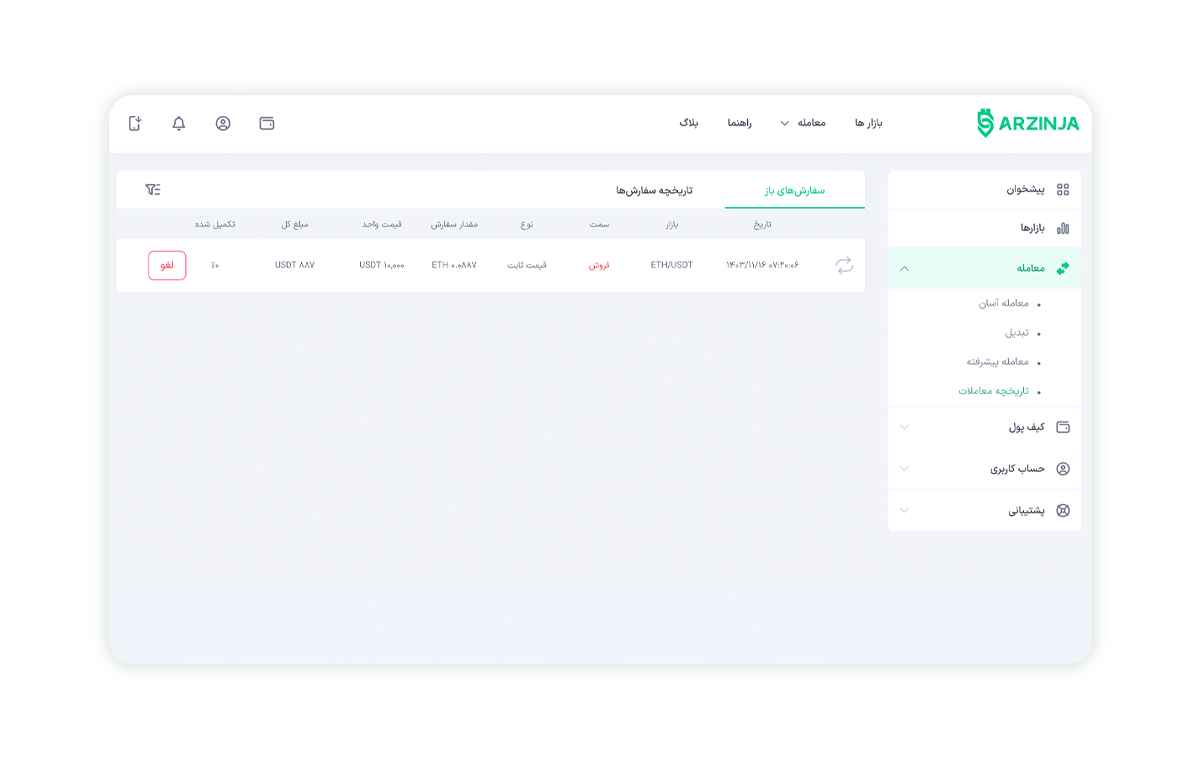This screenshot has height=759, width=1197.
Task: Expand the کیف پول section chevron
Action: 905,427
